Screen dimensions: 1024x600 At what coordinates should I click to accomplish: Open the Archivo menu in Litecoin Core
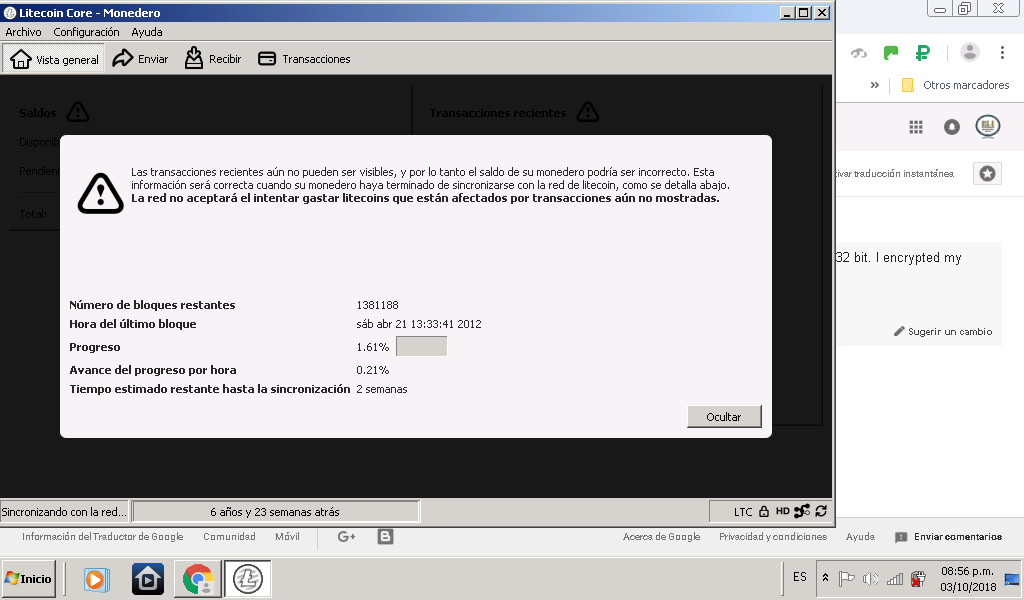point(24,32)
